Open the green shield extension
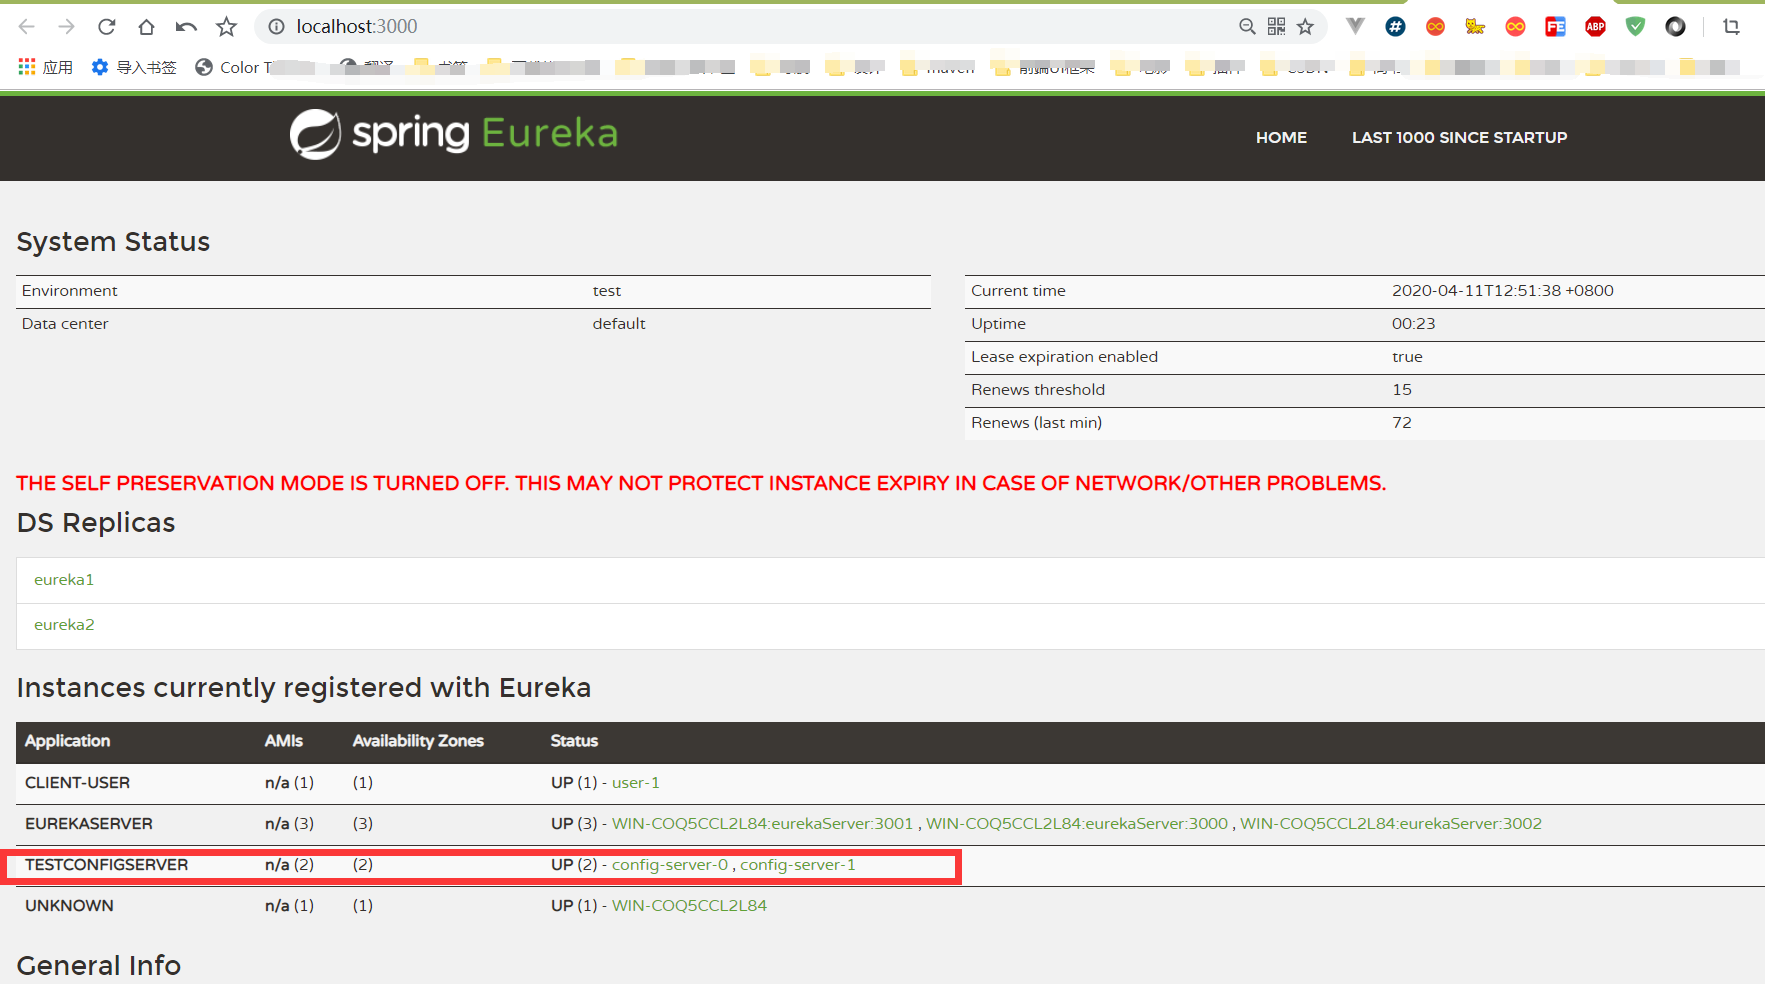 click(1635, 27)
